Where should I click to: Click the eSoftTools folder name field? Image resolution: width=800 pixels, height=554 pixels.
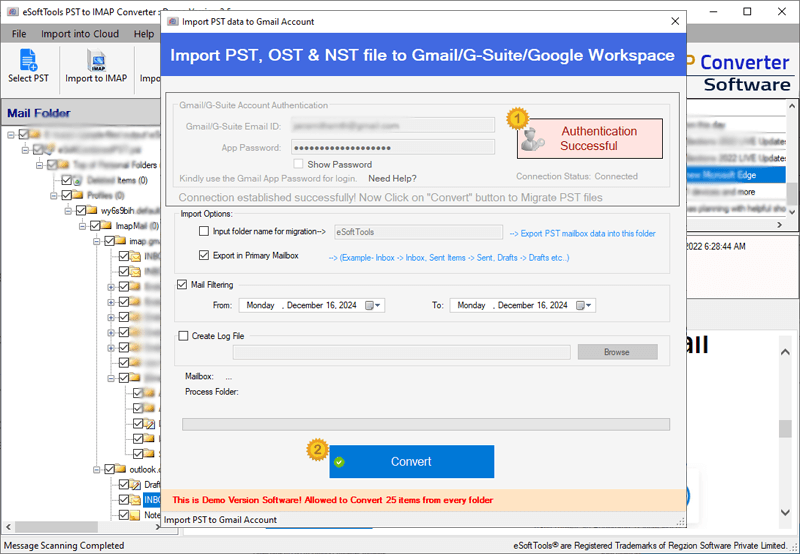point(418,232)
